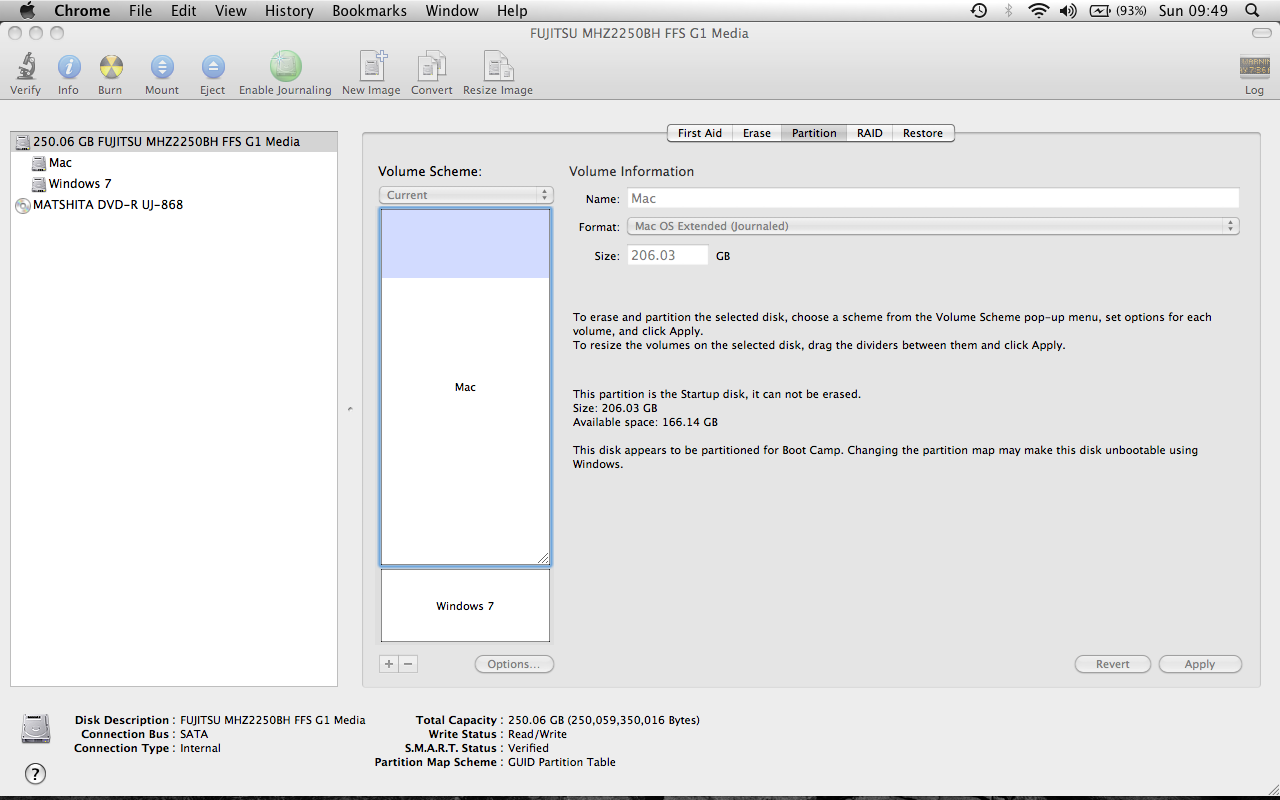
Task: Select the Partition tab
Action: [x=814, y=133]
